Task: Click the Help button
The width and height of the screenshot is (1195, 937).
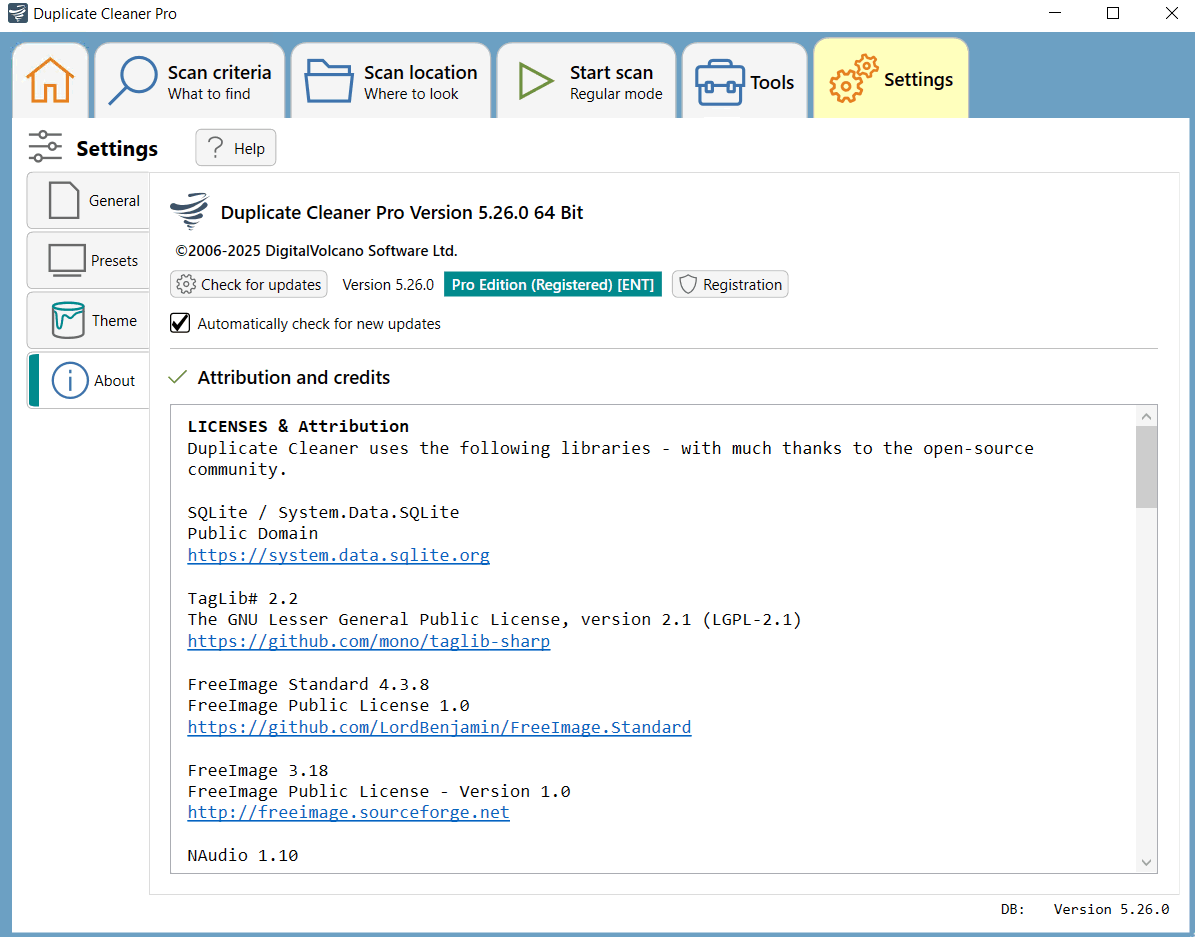Action: point(235,148)
